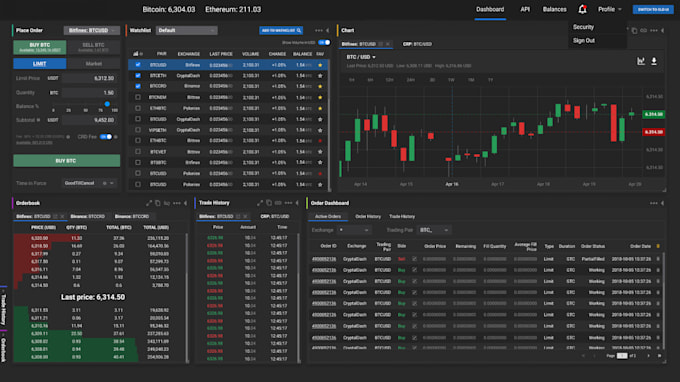Open the Dashboard nav item
Viewport: 680px width, 382px height.
pyautogui.click(x=490, y=9)
